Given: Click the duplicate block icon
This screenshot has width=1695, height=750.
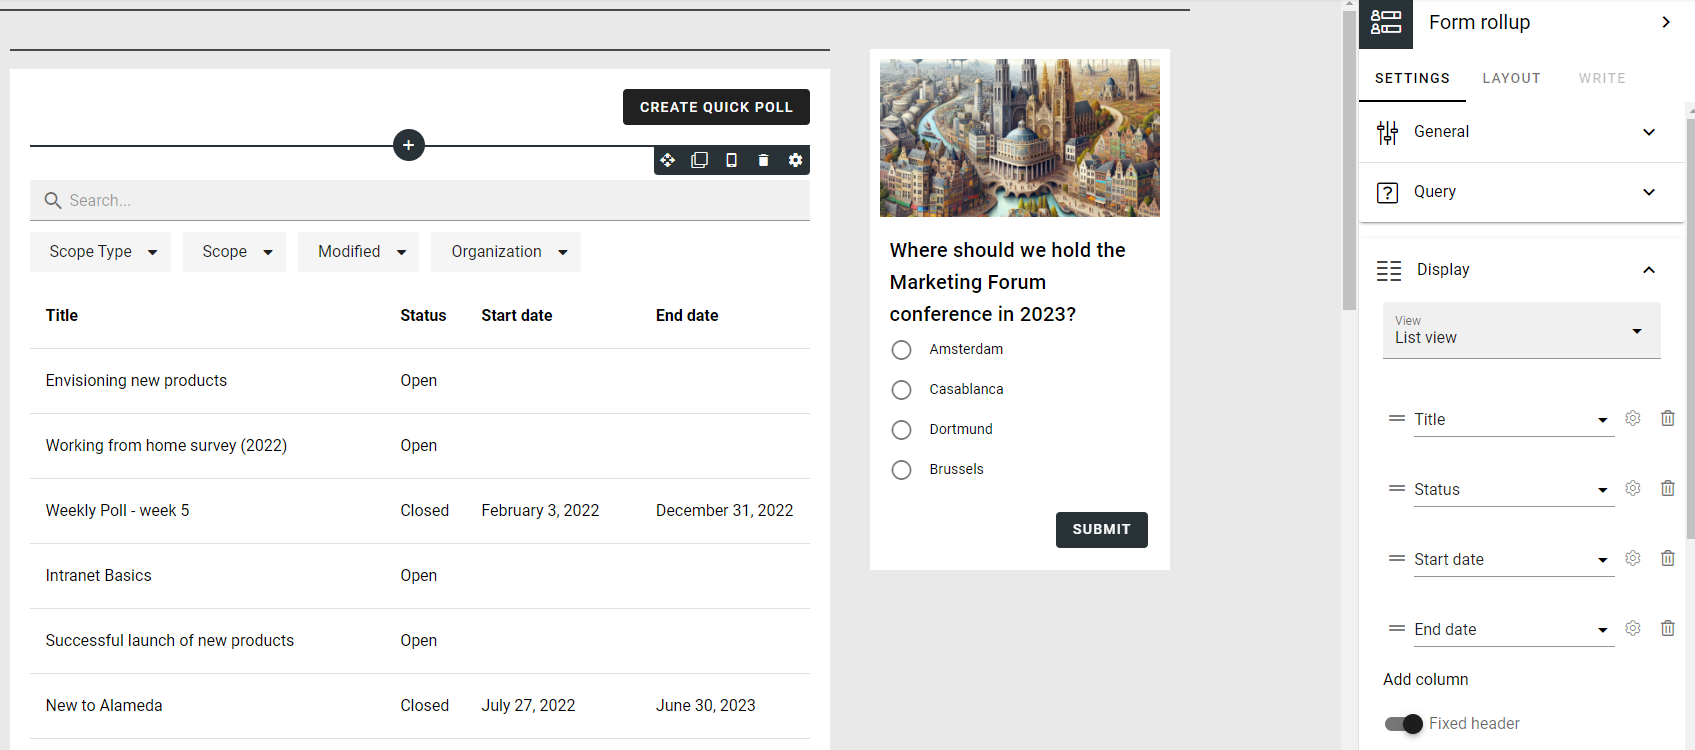Looking at the screenshot, I should click(699, 160).
